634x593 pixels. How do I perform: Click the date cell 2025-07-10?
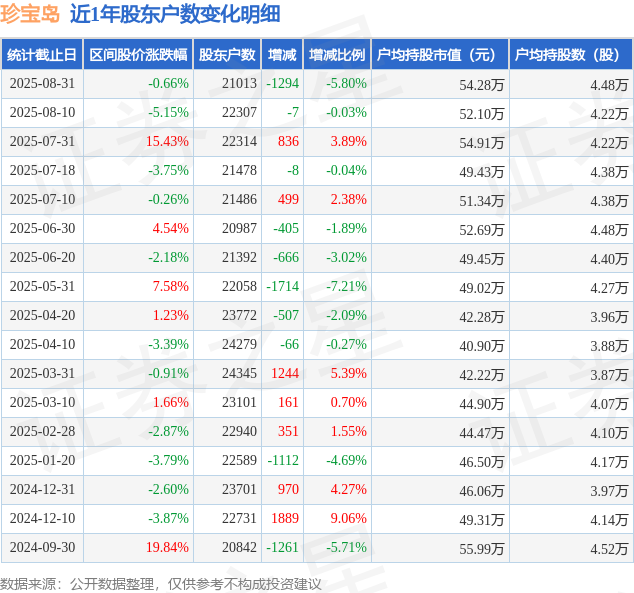[x=42, y=199]
